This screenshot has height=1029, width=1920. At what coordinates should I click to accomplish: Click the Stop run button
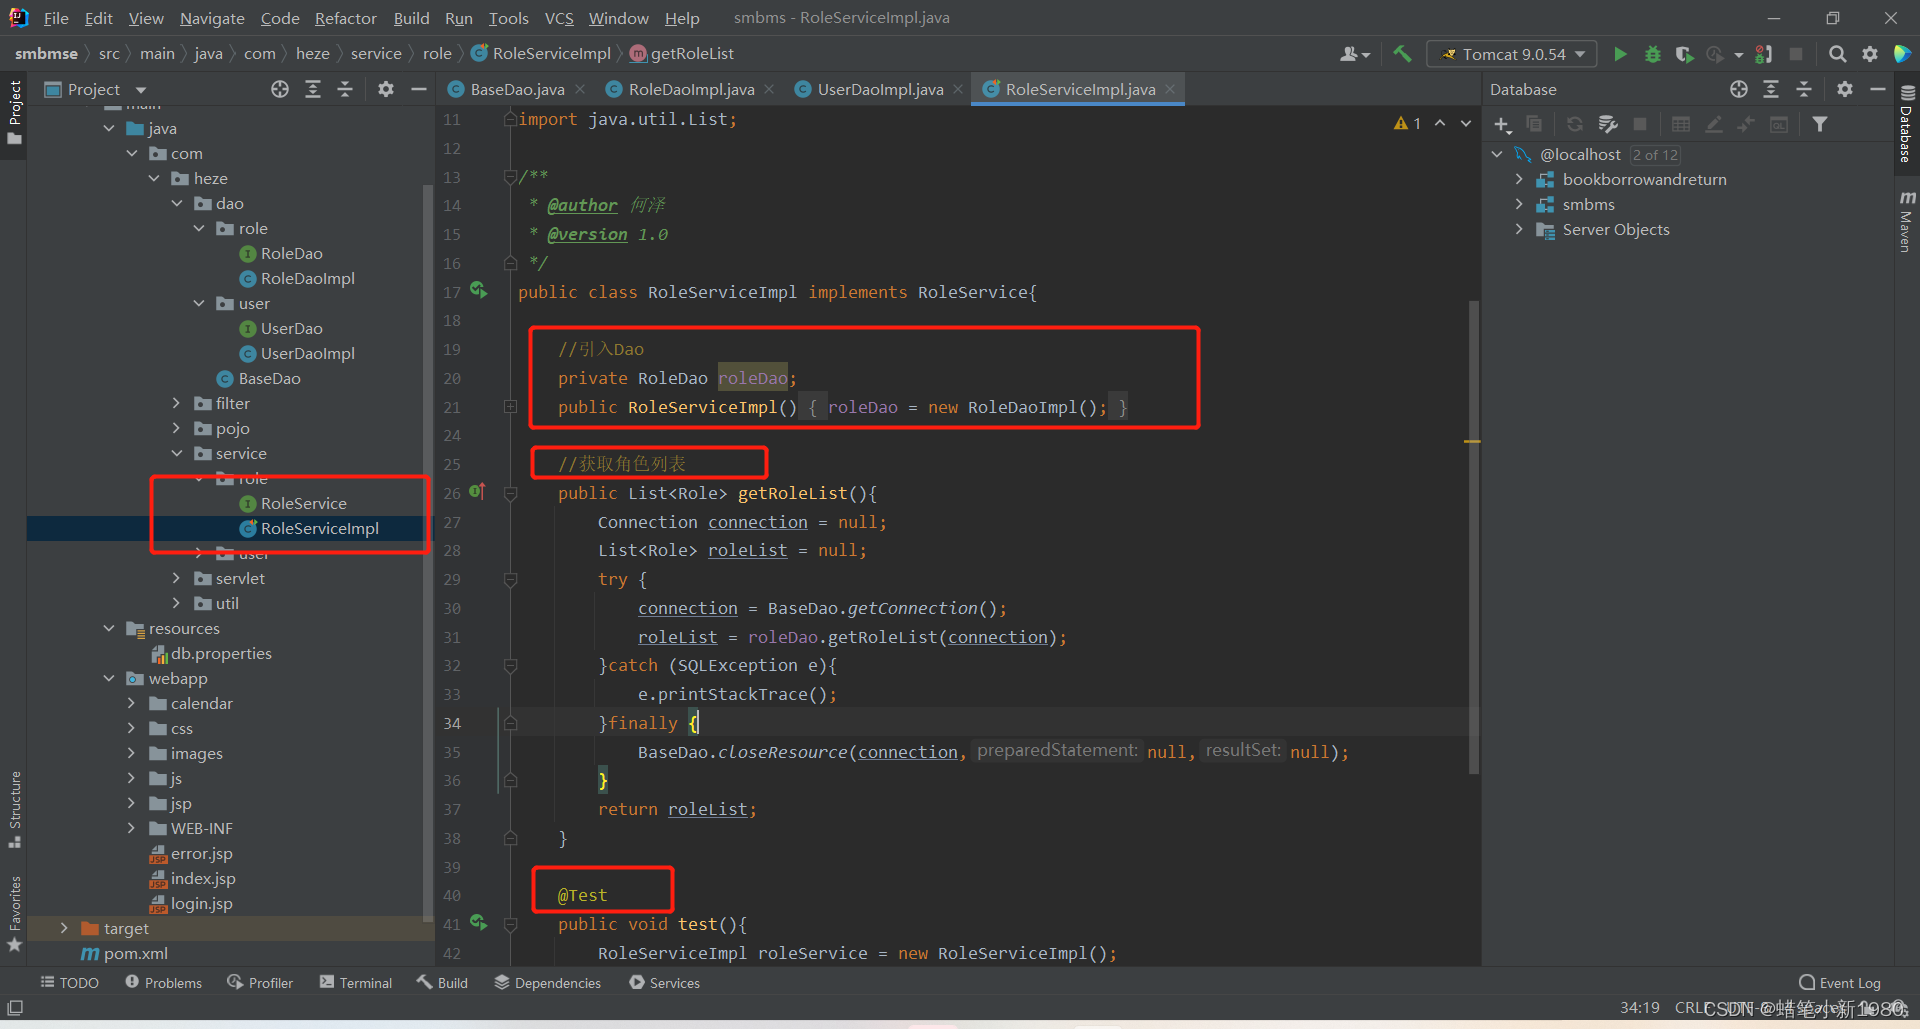click(1796, 54)
